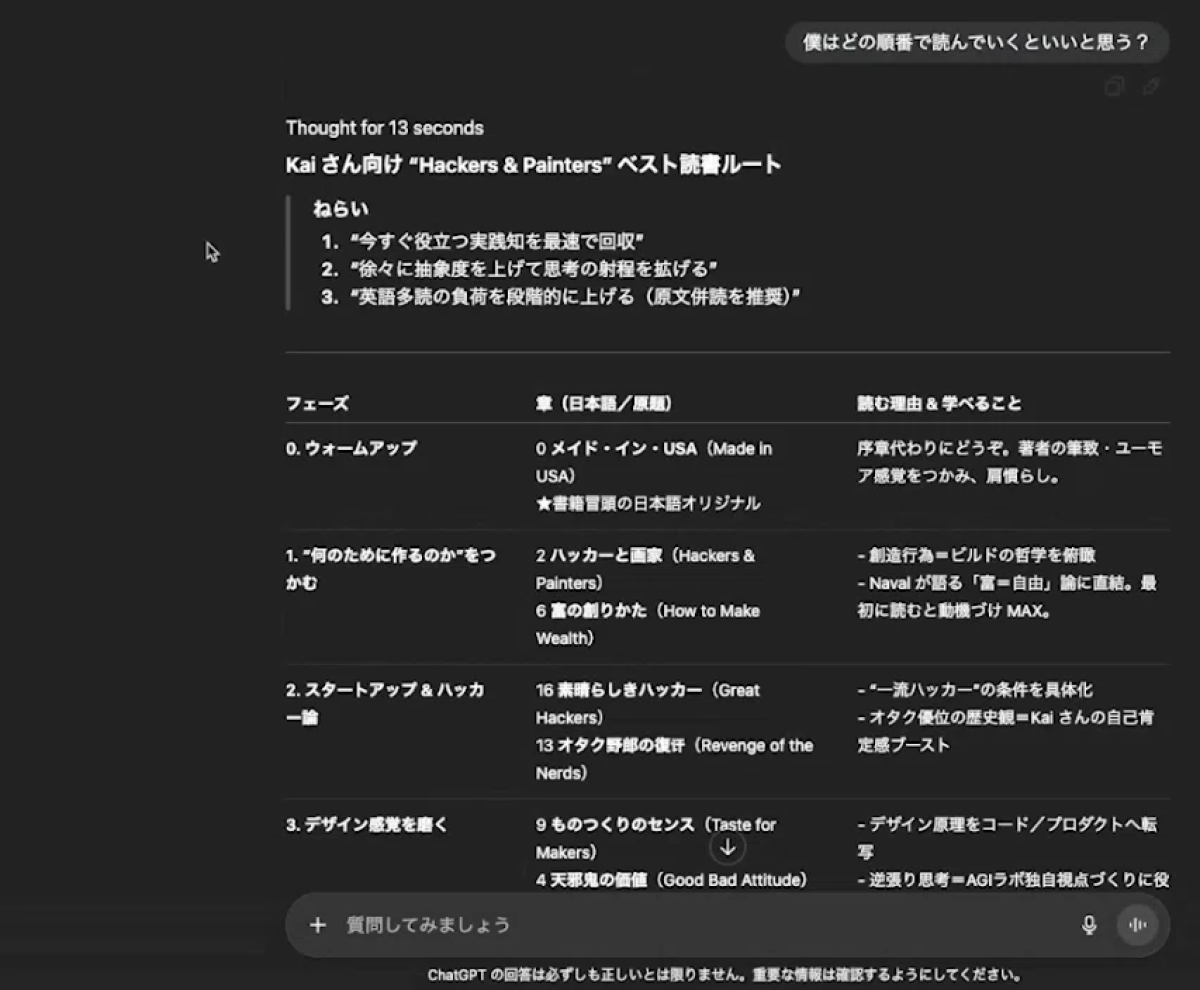Click the ChatGPT disclaimer text at bottom

pyautogui.click(x=725, y=975)
